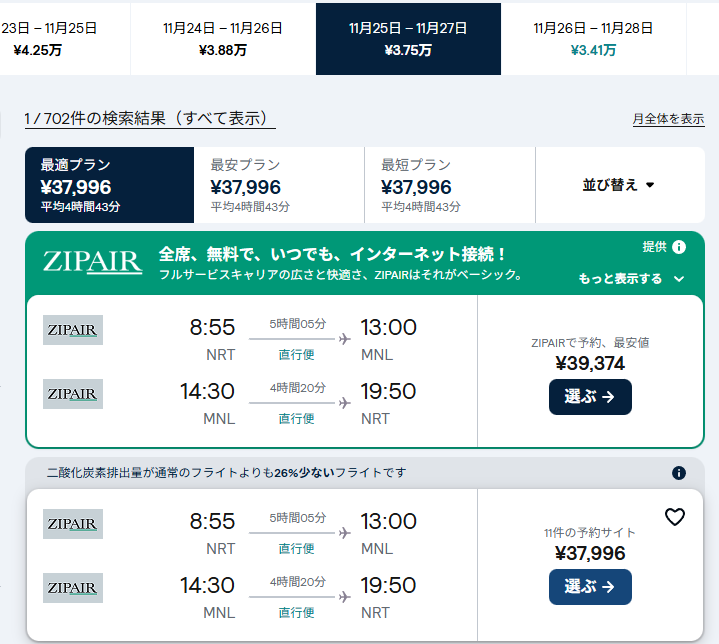
Task: Select the 最適プラン tab
Action: pyautogui.click(x=109, y=185)
